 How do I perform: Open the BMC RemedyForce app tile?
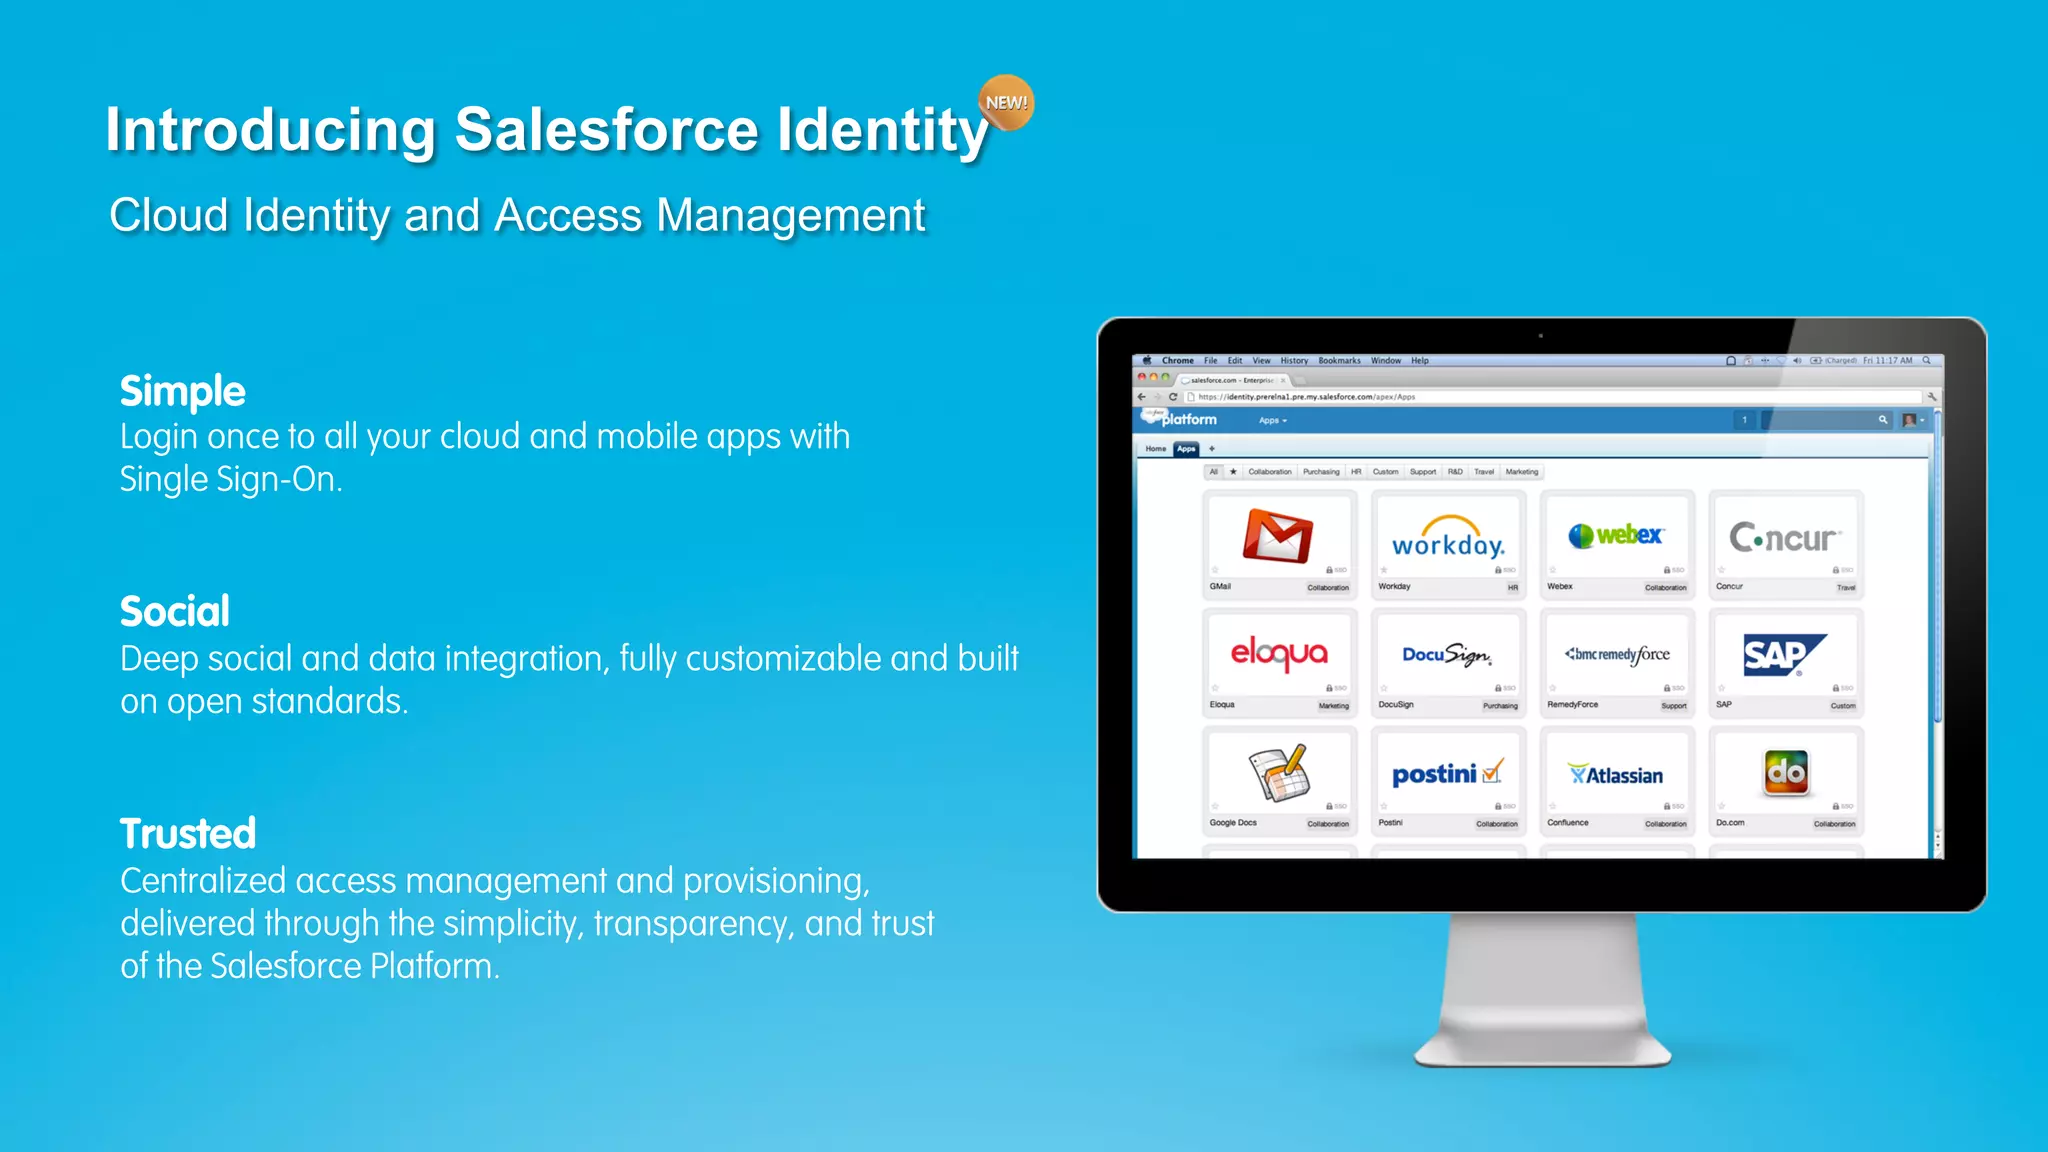(x=1617, y=663)
